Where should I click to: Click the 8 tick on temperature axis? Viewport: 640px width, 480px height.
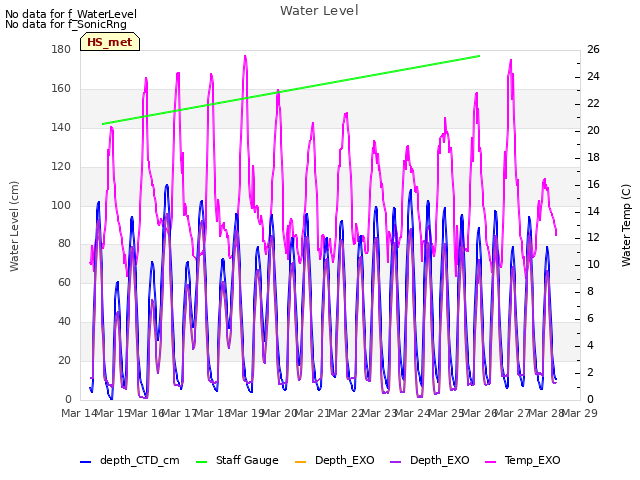(x=590, y=291)
